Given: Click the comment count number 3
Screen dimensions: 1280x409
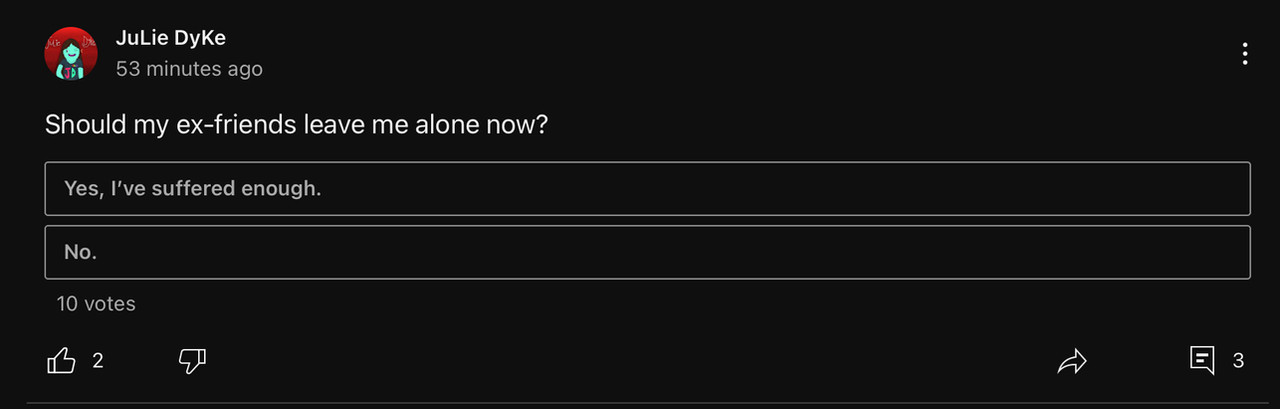Looking at the screenshot, I should tap(1238, 361).
